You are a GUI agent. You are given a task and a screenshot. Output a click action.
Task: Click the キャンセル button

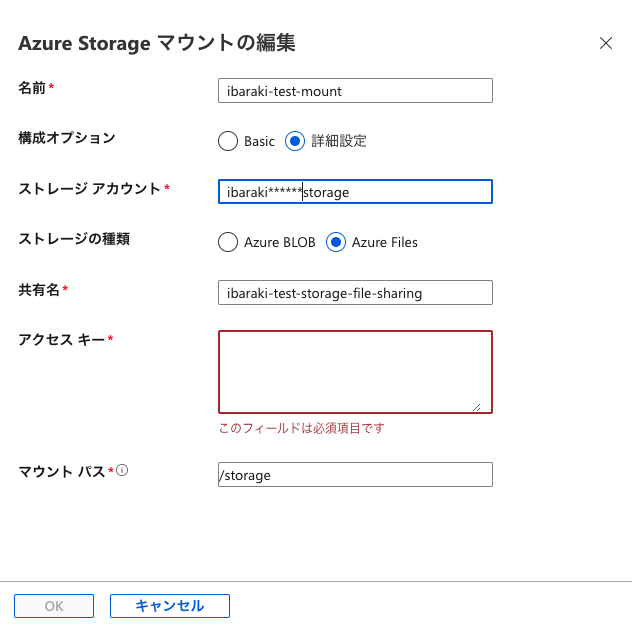coord(170,606)
